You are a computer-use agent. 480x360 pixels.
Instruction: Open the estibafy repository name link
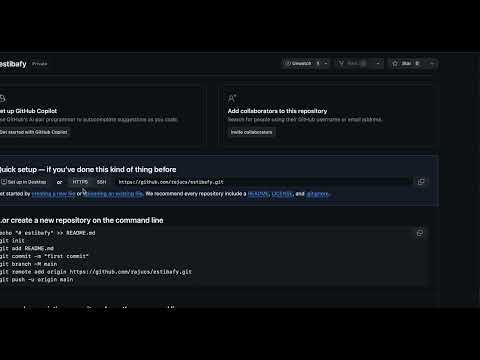13,64
